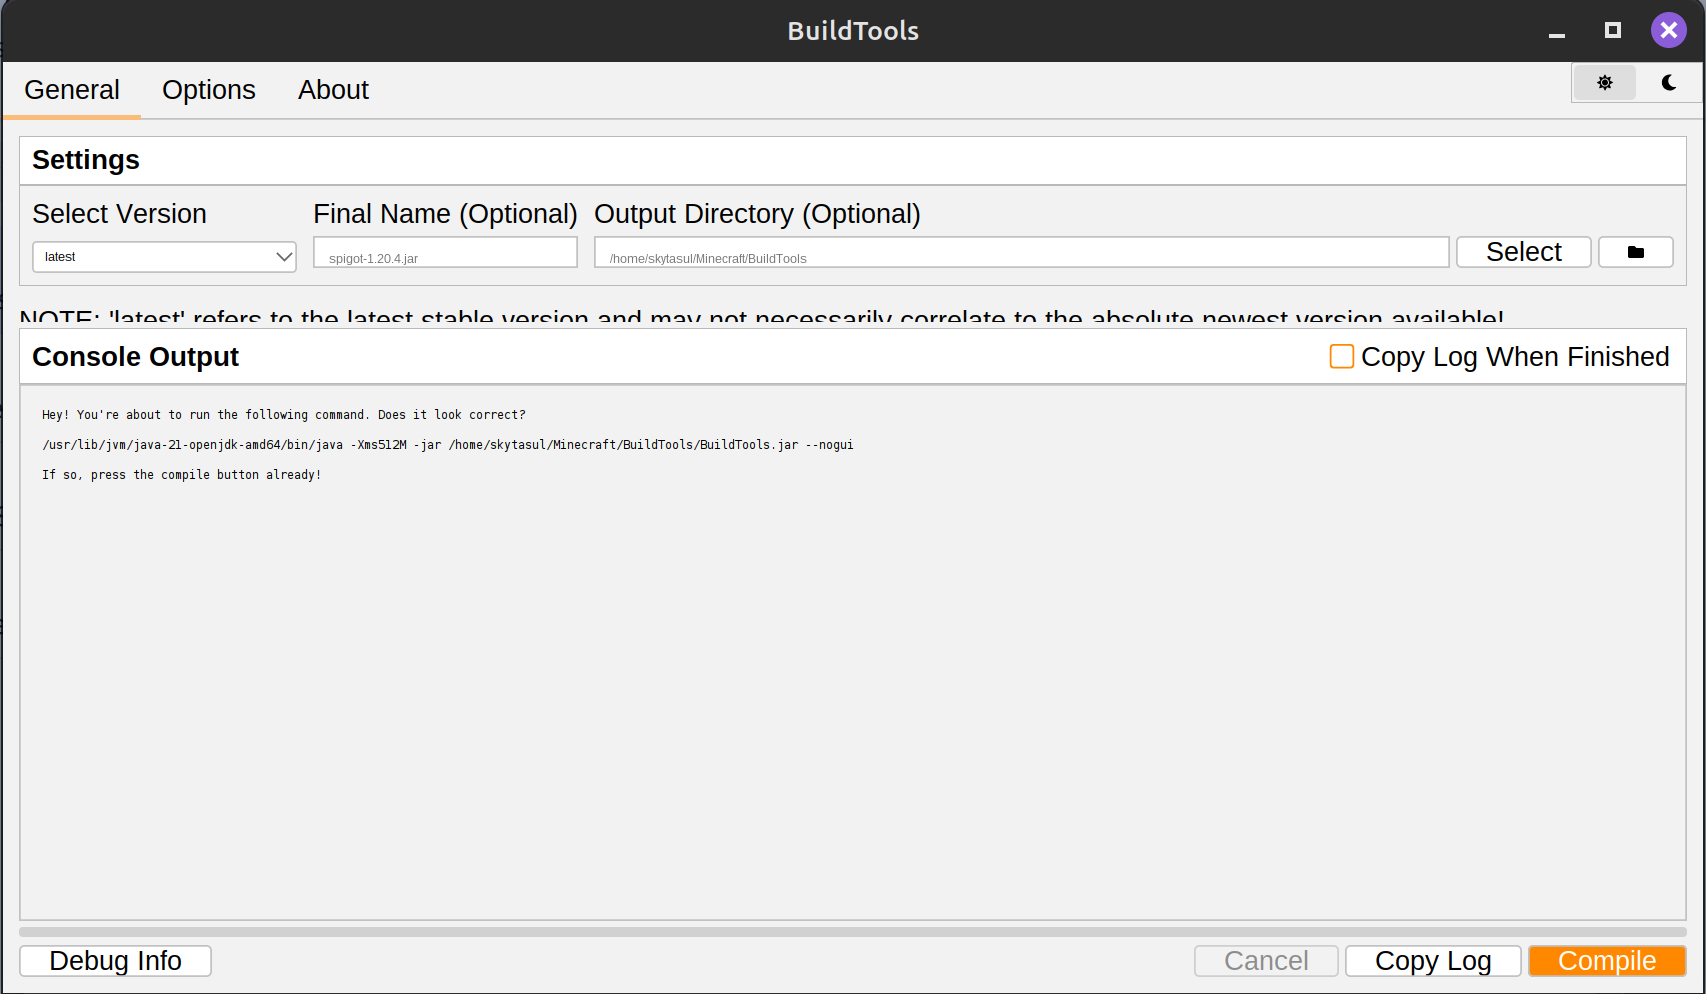1706x994 pixels.
Task: Maximize the BuildTools window
Action: click(x=1612, y=30)
